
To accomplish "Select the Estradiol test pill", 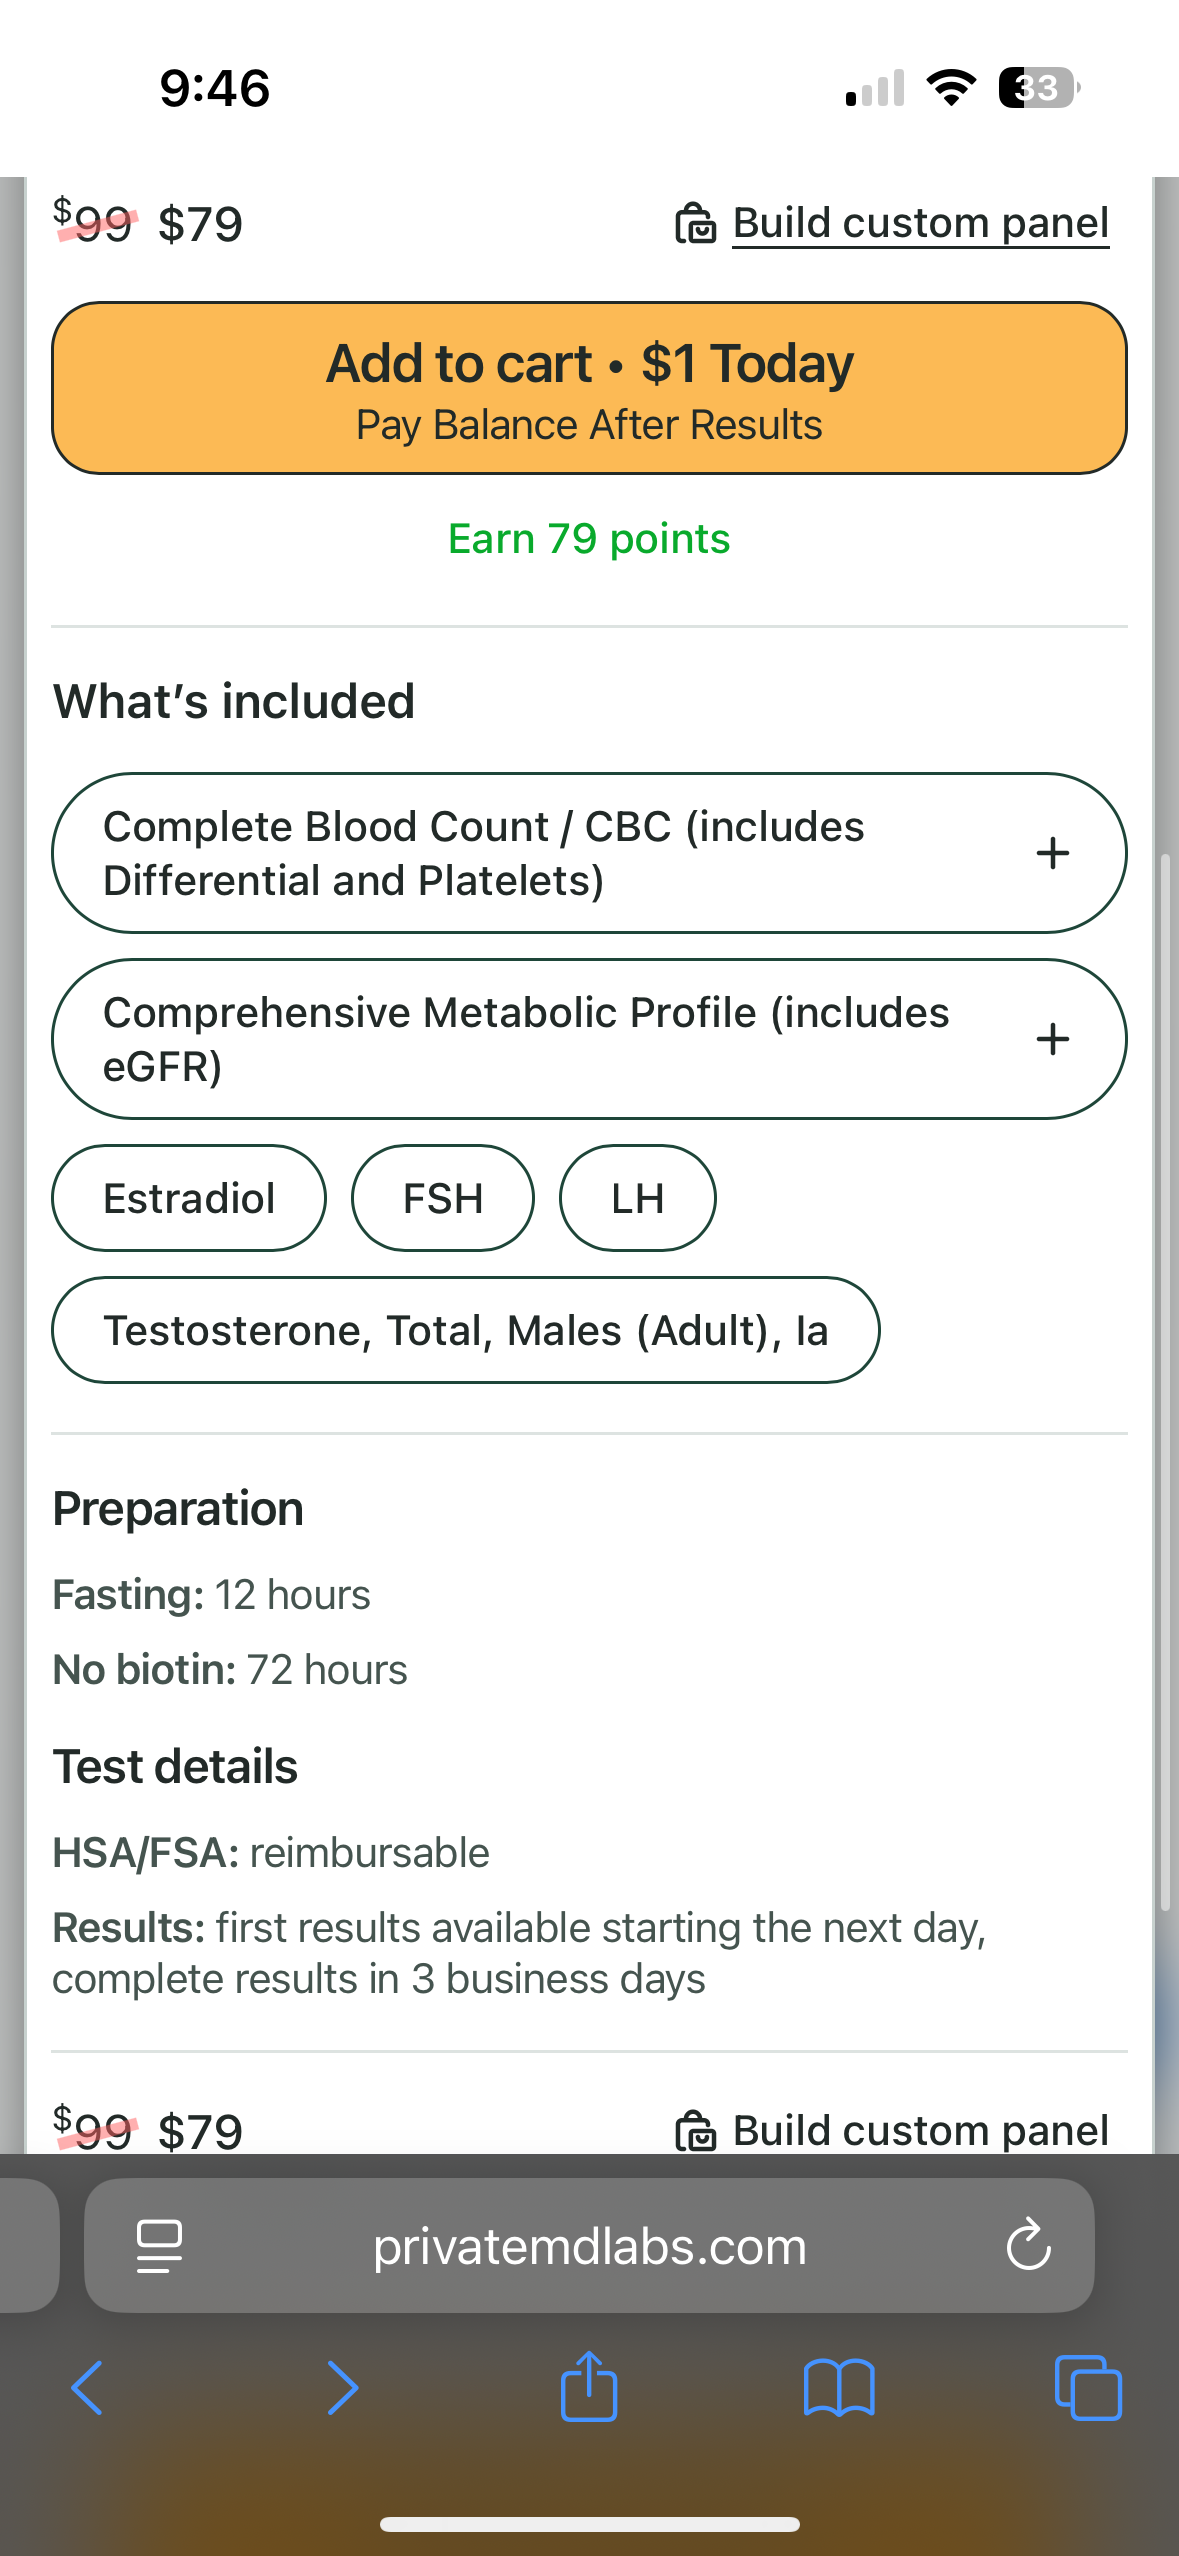I will [x=189, y=1198].
